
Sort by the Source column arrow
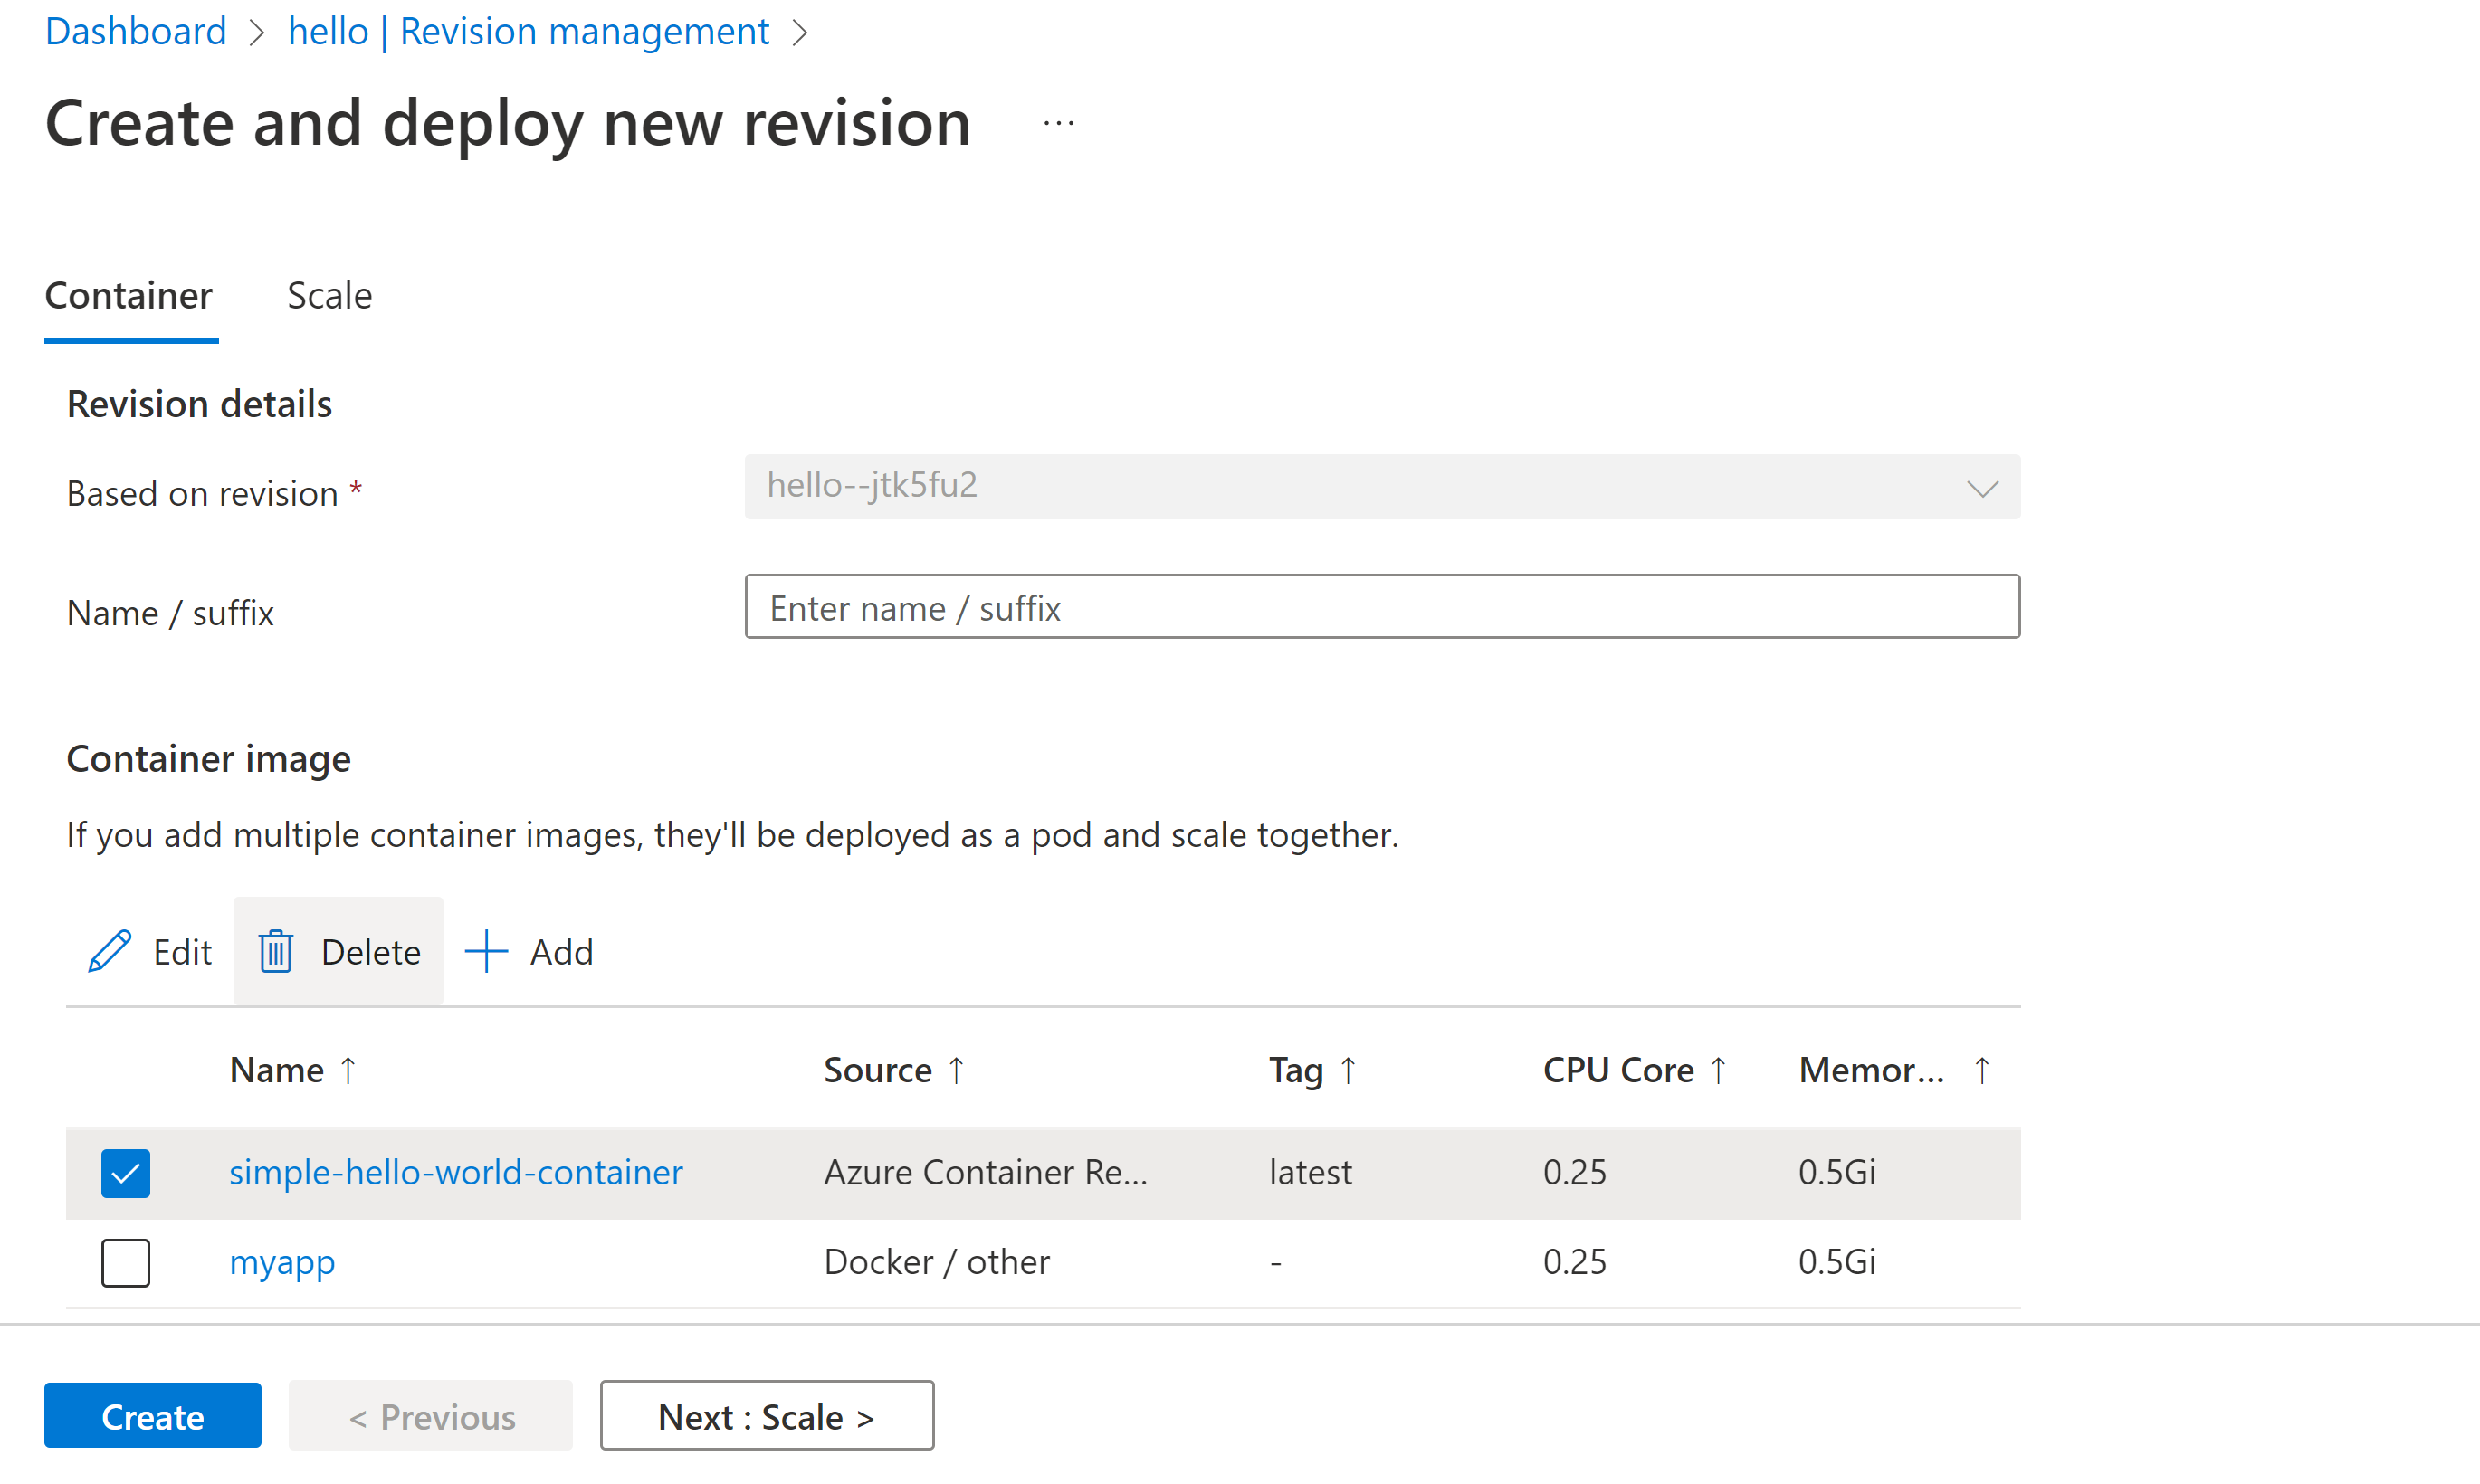pyautogui.click(x=956, y=1069)
